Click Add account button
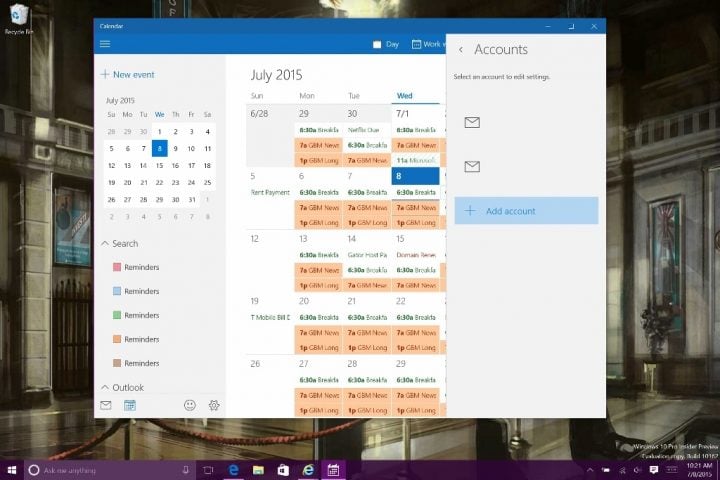Viewport: 720px width, 480px height. [x=526, y=211]
